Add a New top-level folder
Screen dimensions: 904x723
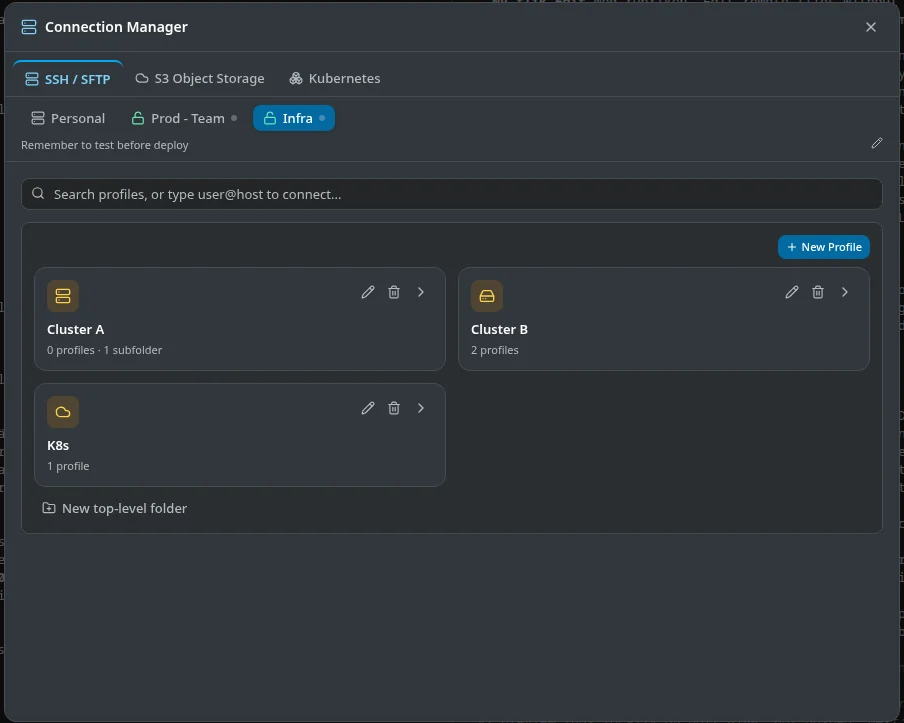[115, 509]
